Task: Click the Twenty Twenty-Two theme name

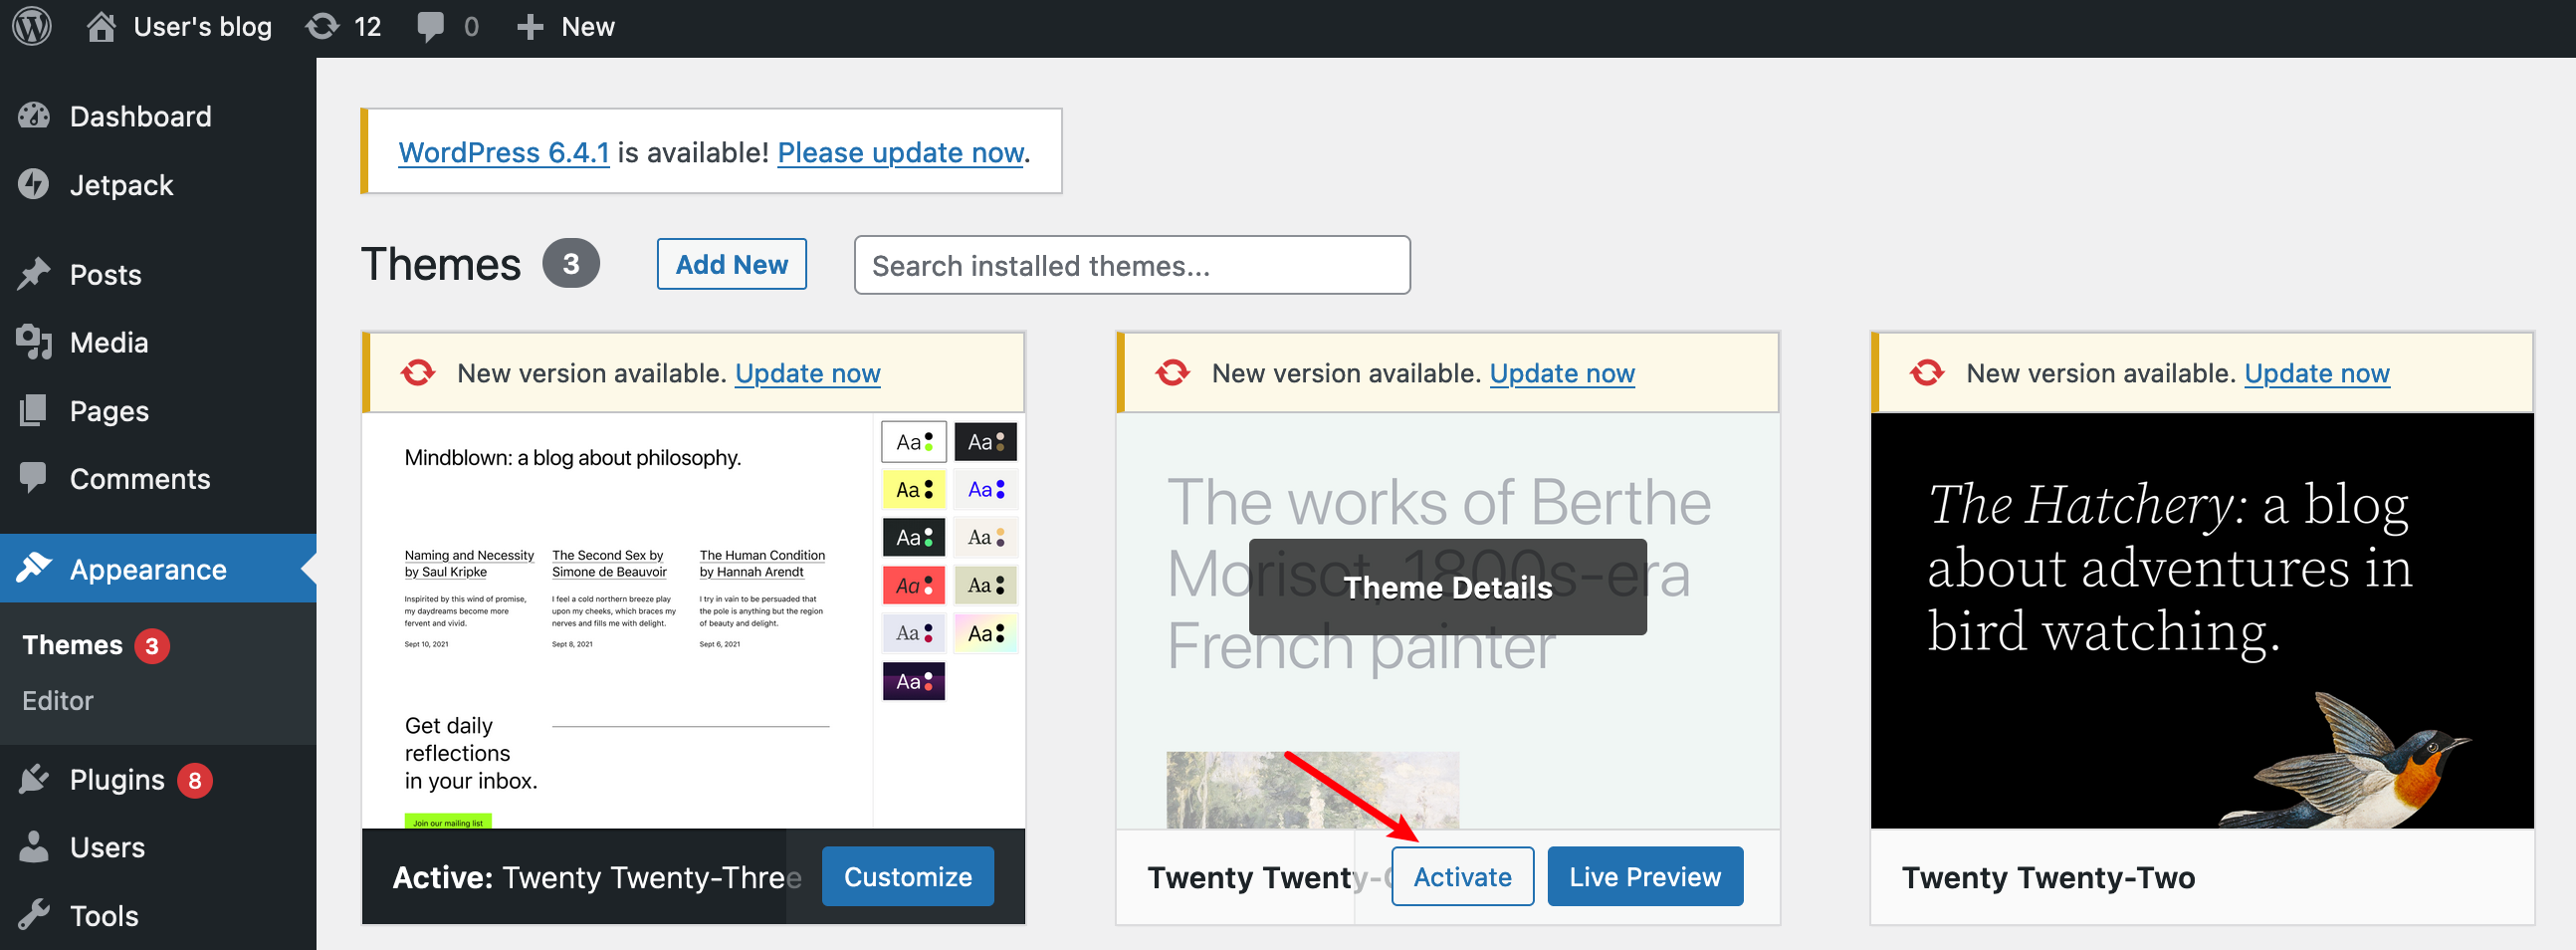Action: (2048, 878)
